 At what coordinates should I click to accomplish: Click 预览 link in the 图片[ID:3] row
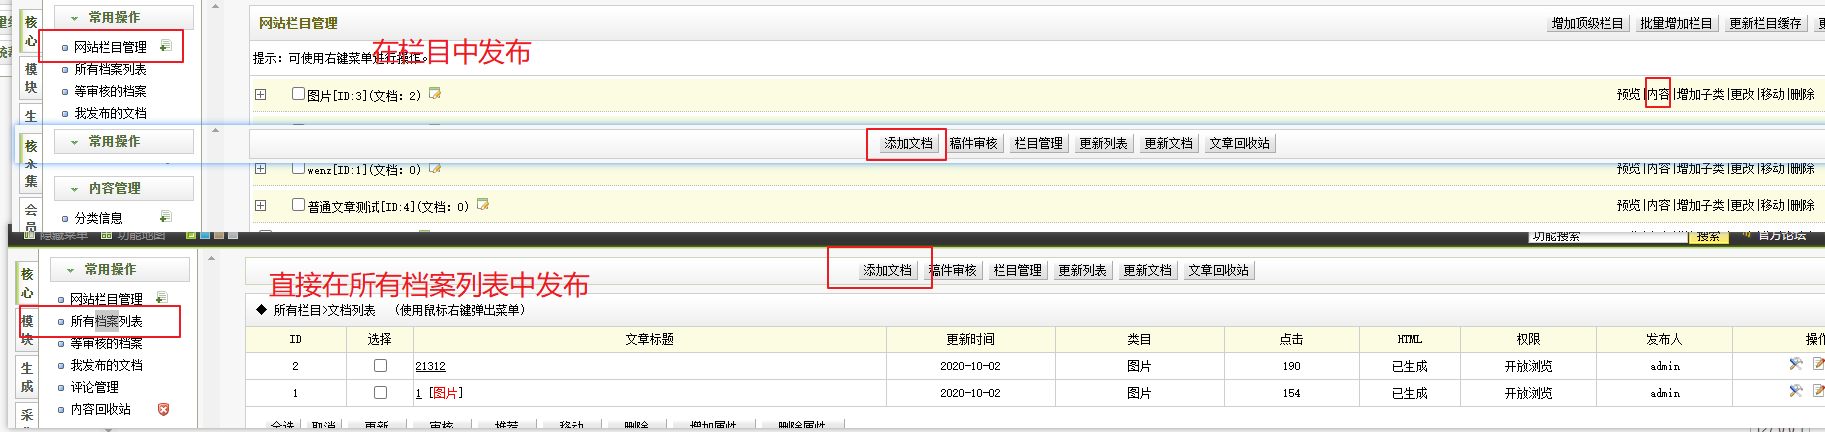(x=1628, y=94)
